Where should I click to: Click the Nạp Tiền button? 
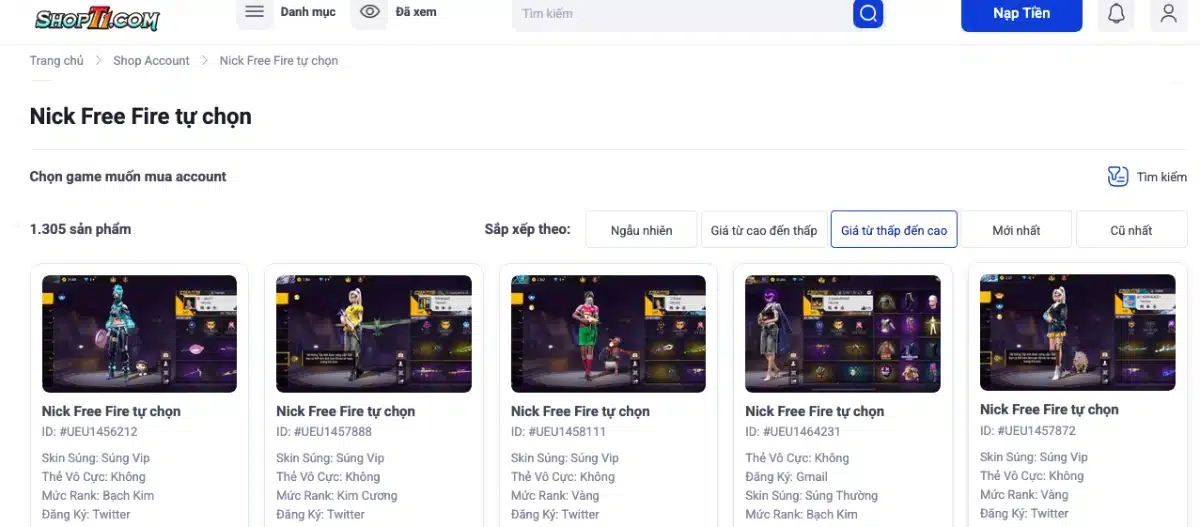pyautogui.click(x=1021, y=14)
